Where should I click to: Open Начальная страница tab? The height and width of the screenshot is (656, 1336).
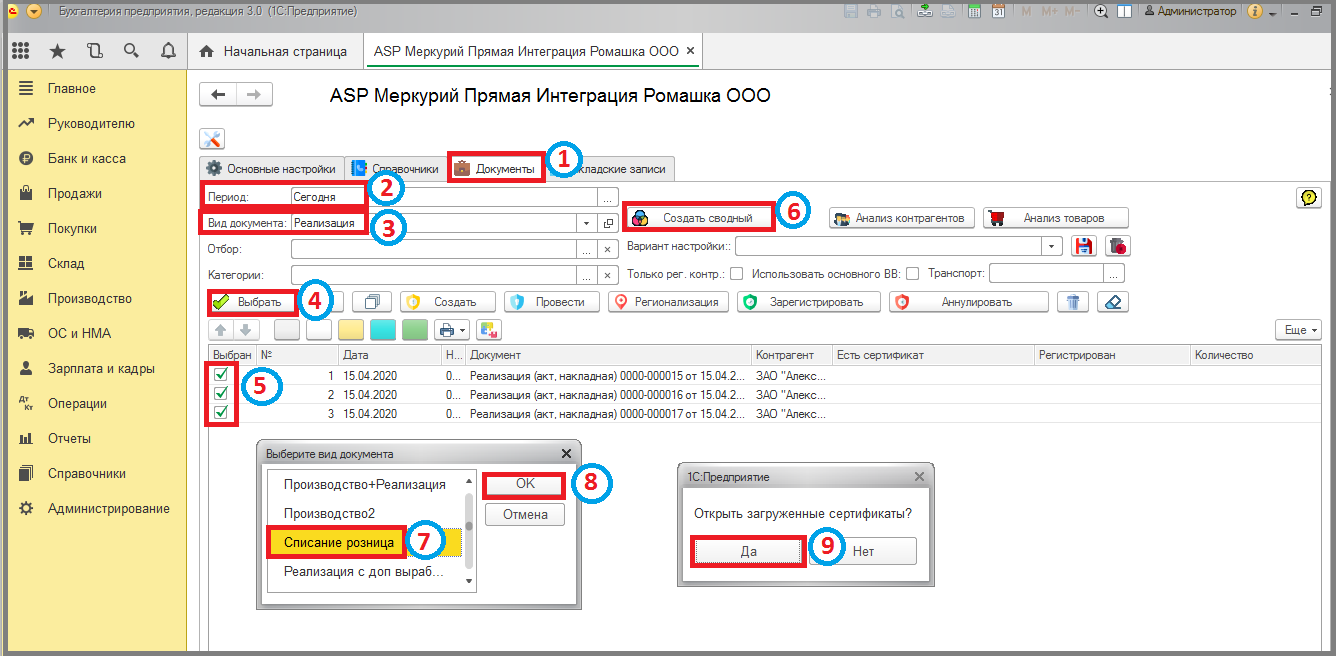click(x=275, y=51)
